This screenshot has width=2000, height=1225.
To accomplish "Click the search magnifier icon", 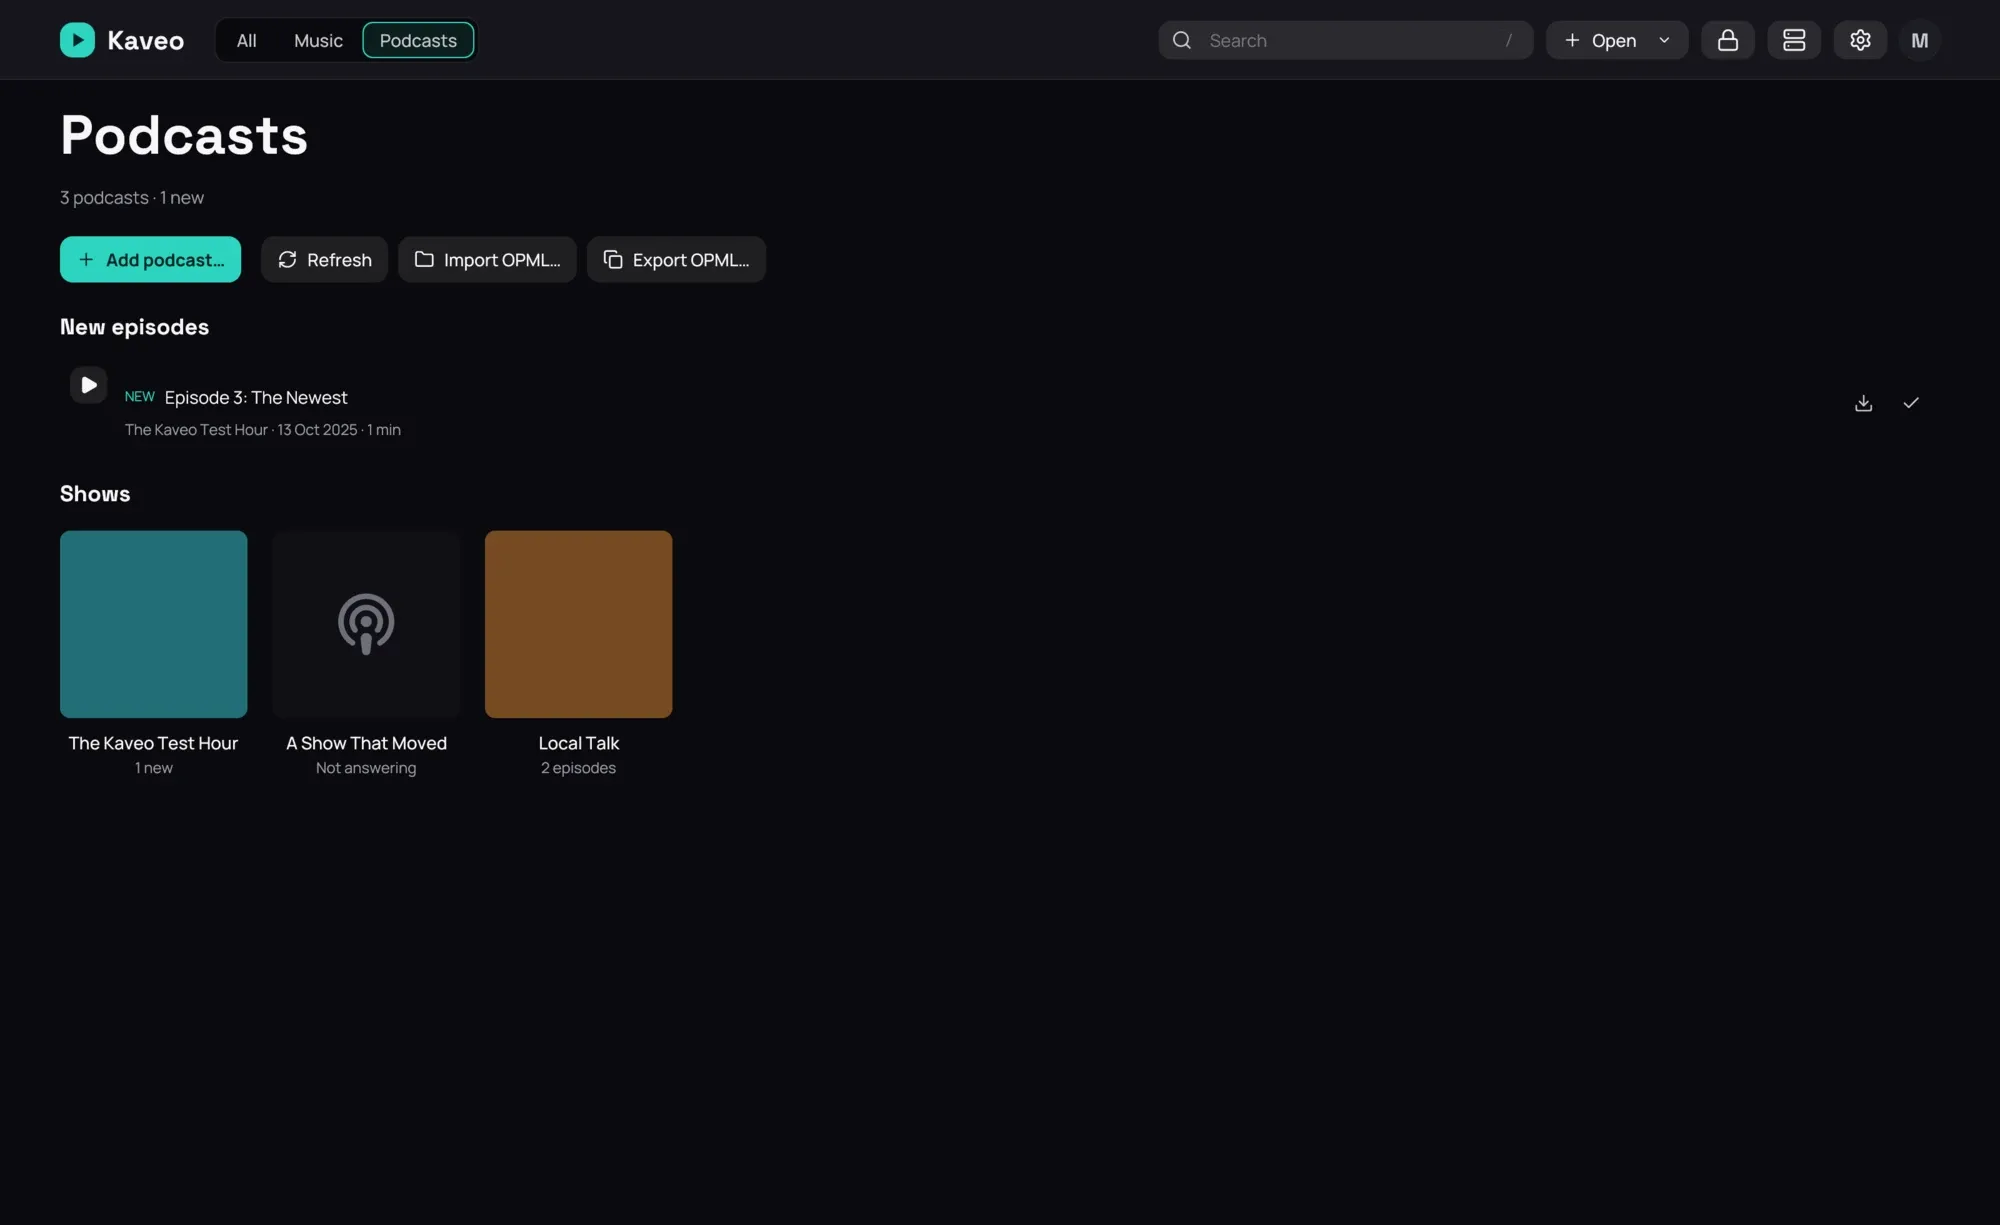I will pyautogui.click(x=1182, y=40).
